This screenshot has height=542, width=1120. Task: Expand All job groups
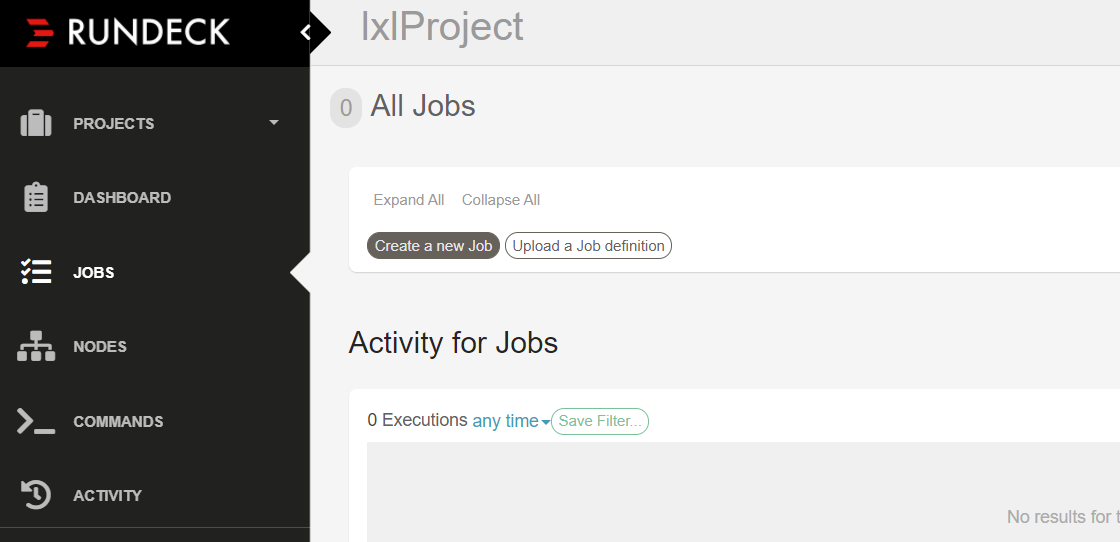pos(409,200)
